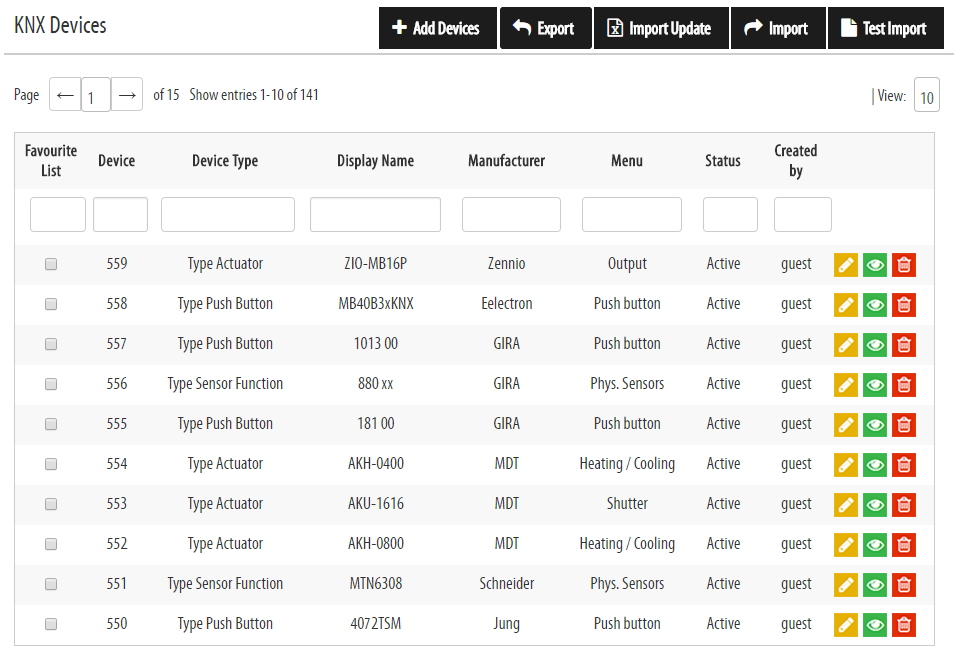Go to the next page arrow
The image size is (962, 652).
[x=127, y=95]
